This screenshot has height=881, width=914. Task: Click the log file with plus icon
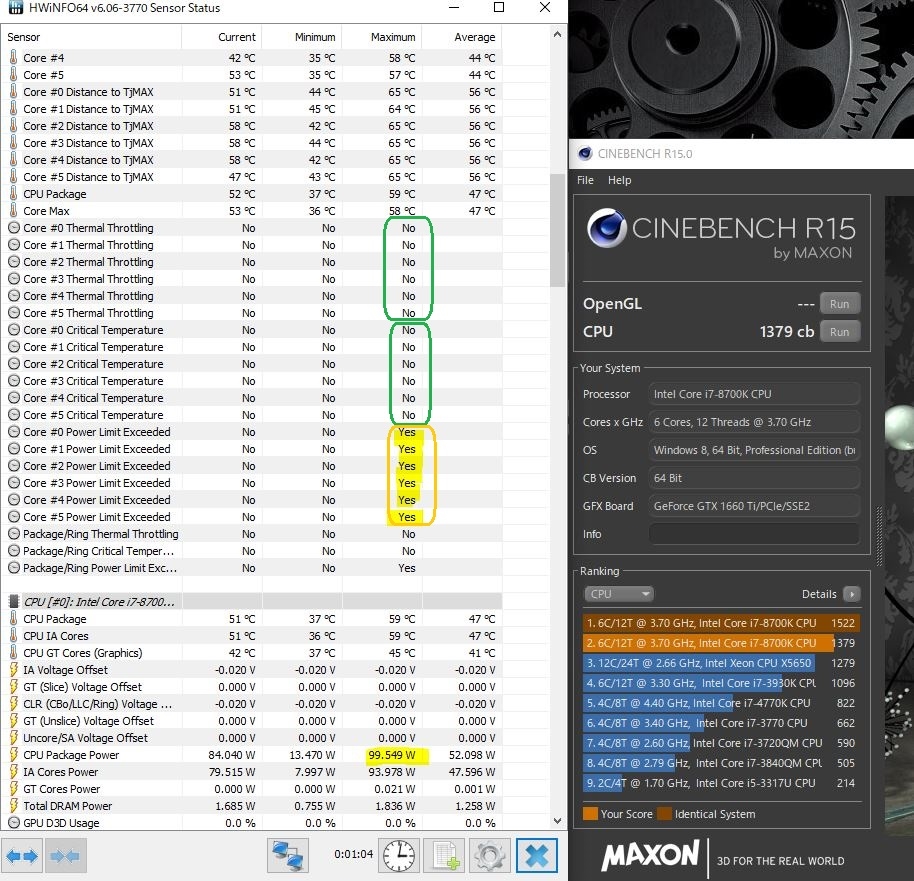[445, 855]
